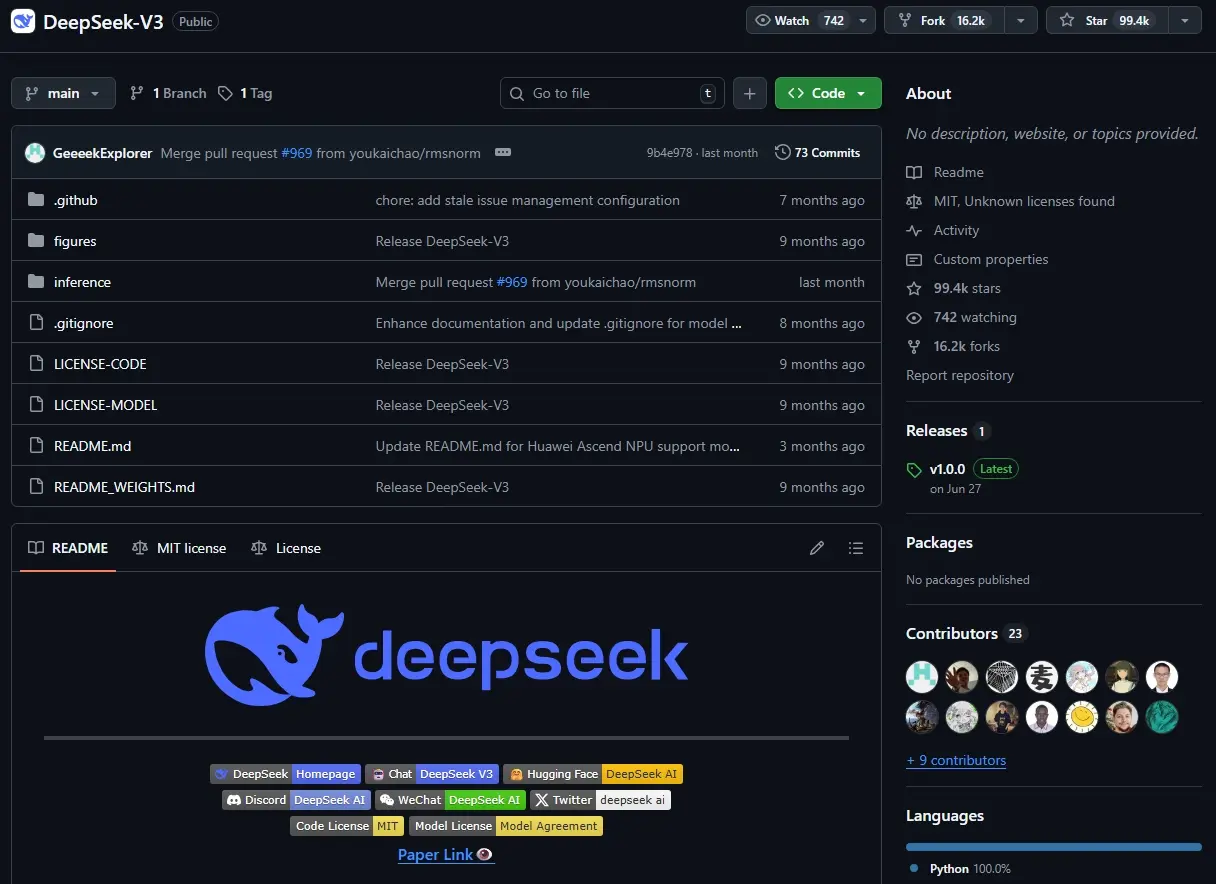Viewport: 1216px width, 884px height.
Task: Select the MIT license tab
Action: click(x=179, y=548)
